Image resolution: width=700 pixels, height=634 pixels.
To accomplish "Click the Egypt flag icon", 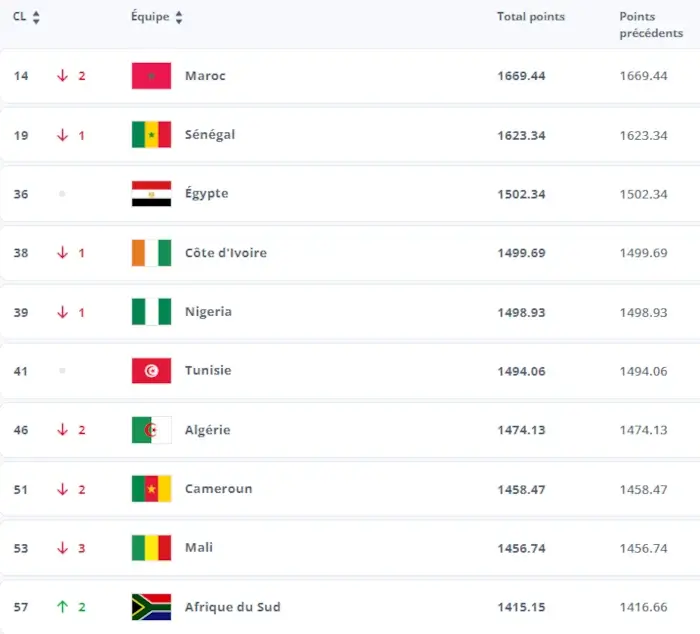I will click(x=151, y=194).
